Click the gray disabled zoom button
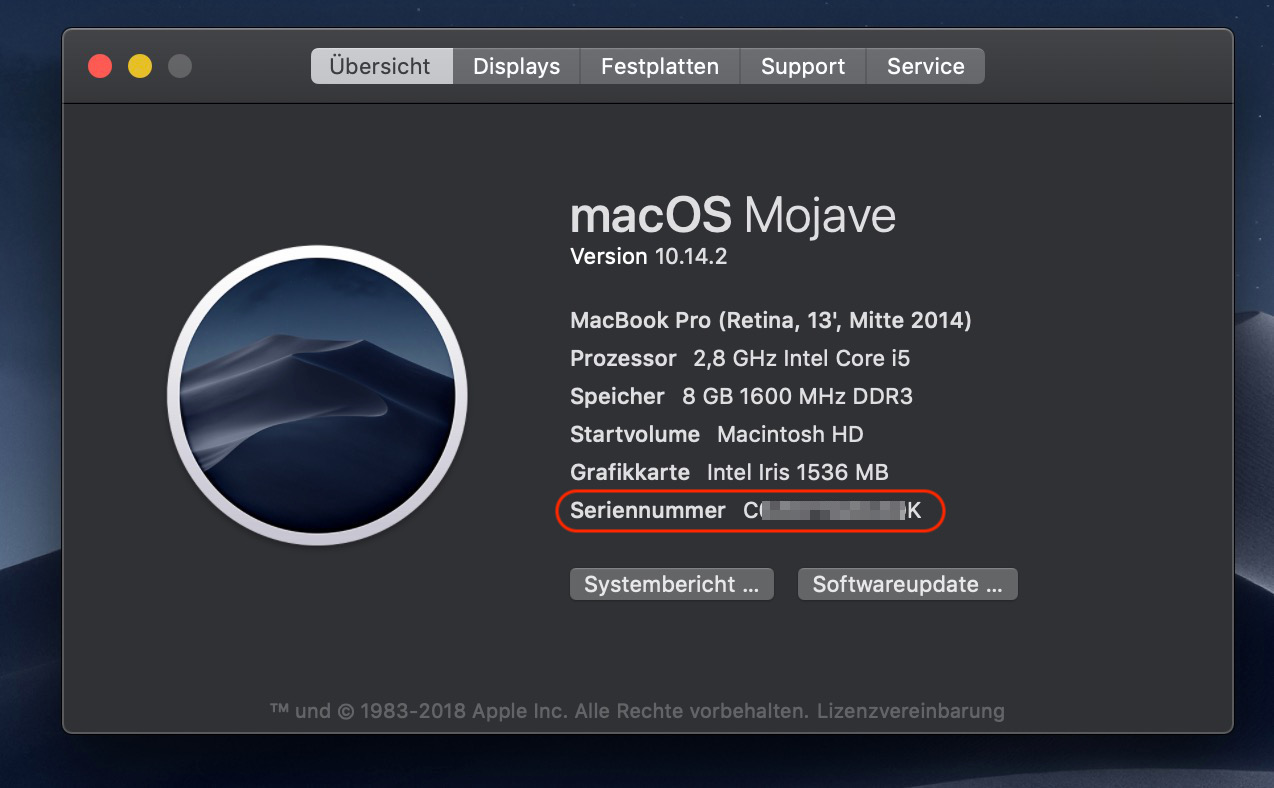The image size is (1274, 788). click(180, 67)
